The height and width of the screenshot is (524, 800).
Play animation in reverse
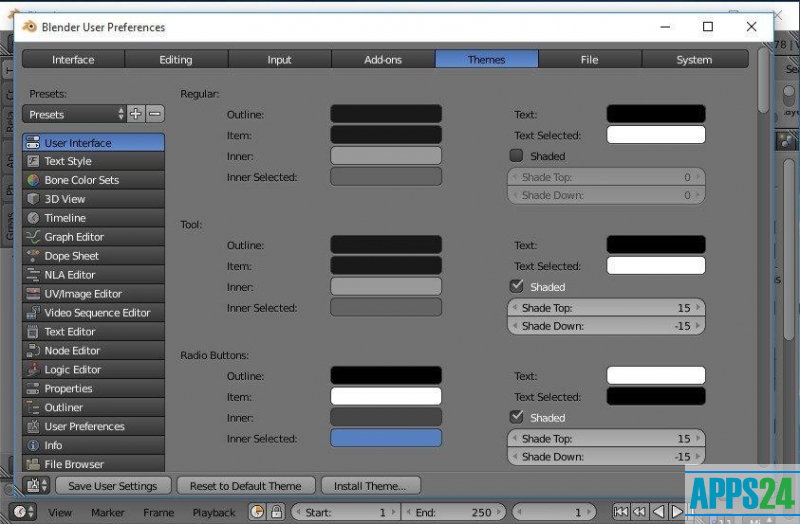(x=658, y=512)
